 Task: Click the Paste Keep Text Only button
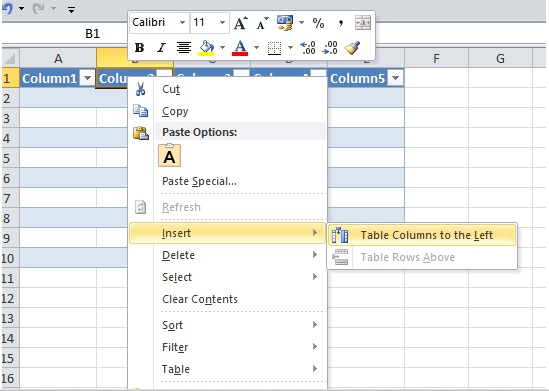tap(169, 155)
